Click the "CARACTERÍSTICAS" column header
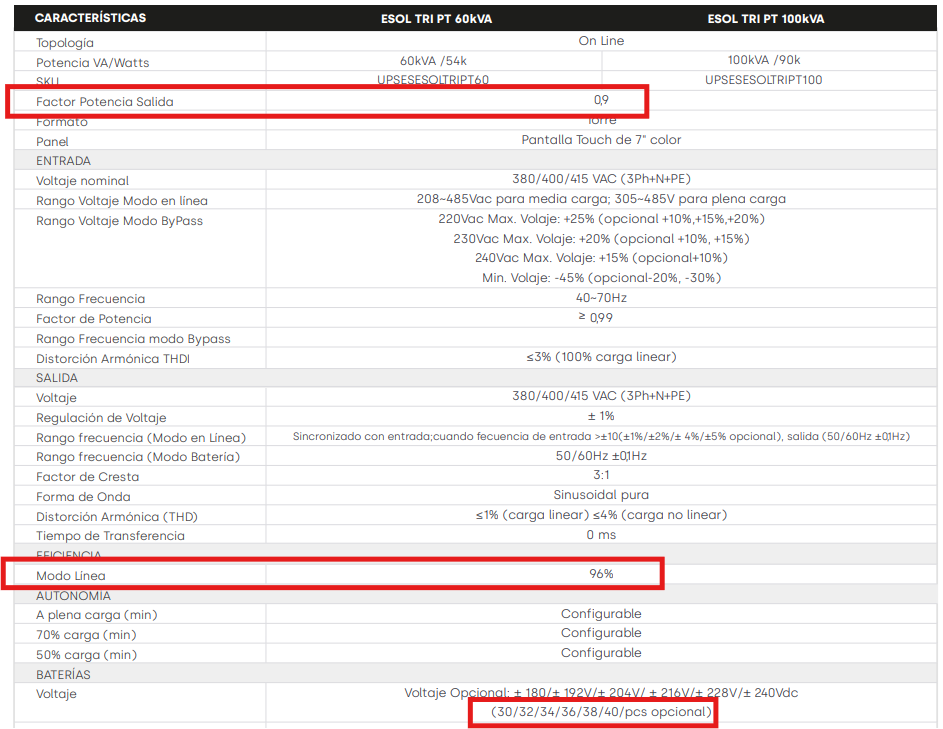 coord(90,18)
